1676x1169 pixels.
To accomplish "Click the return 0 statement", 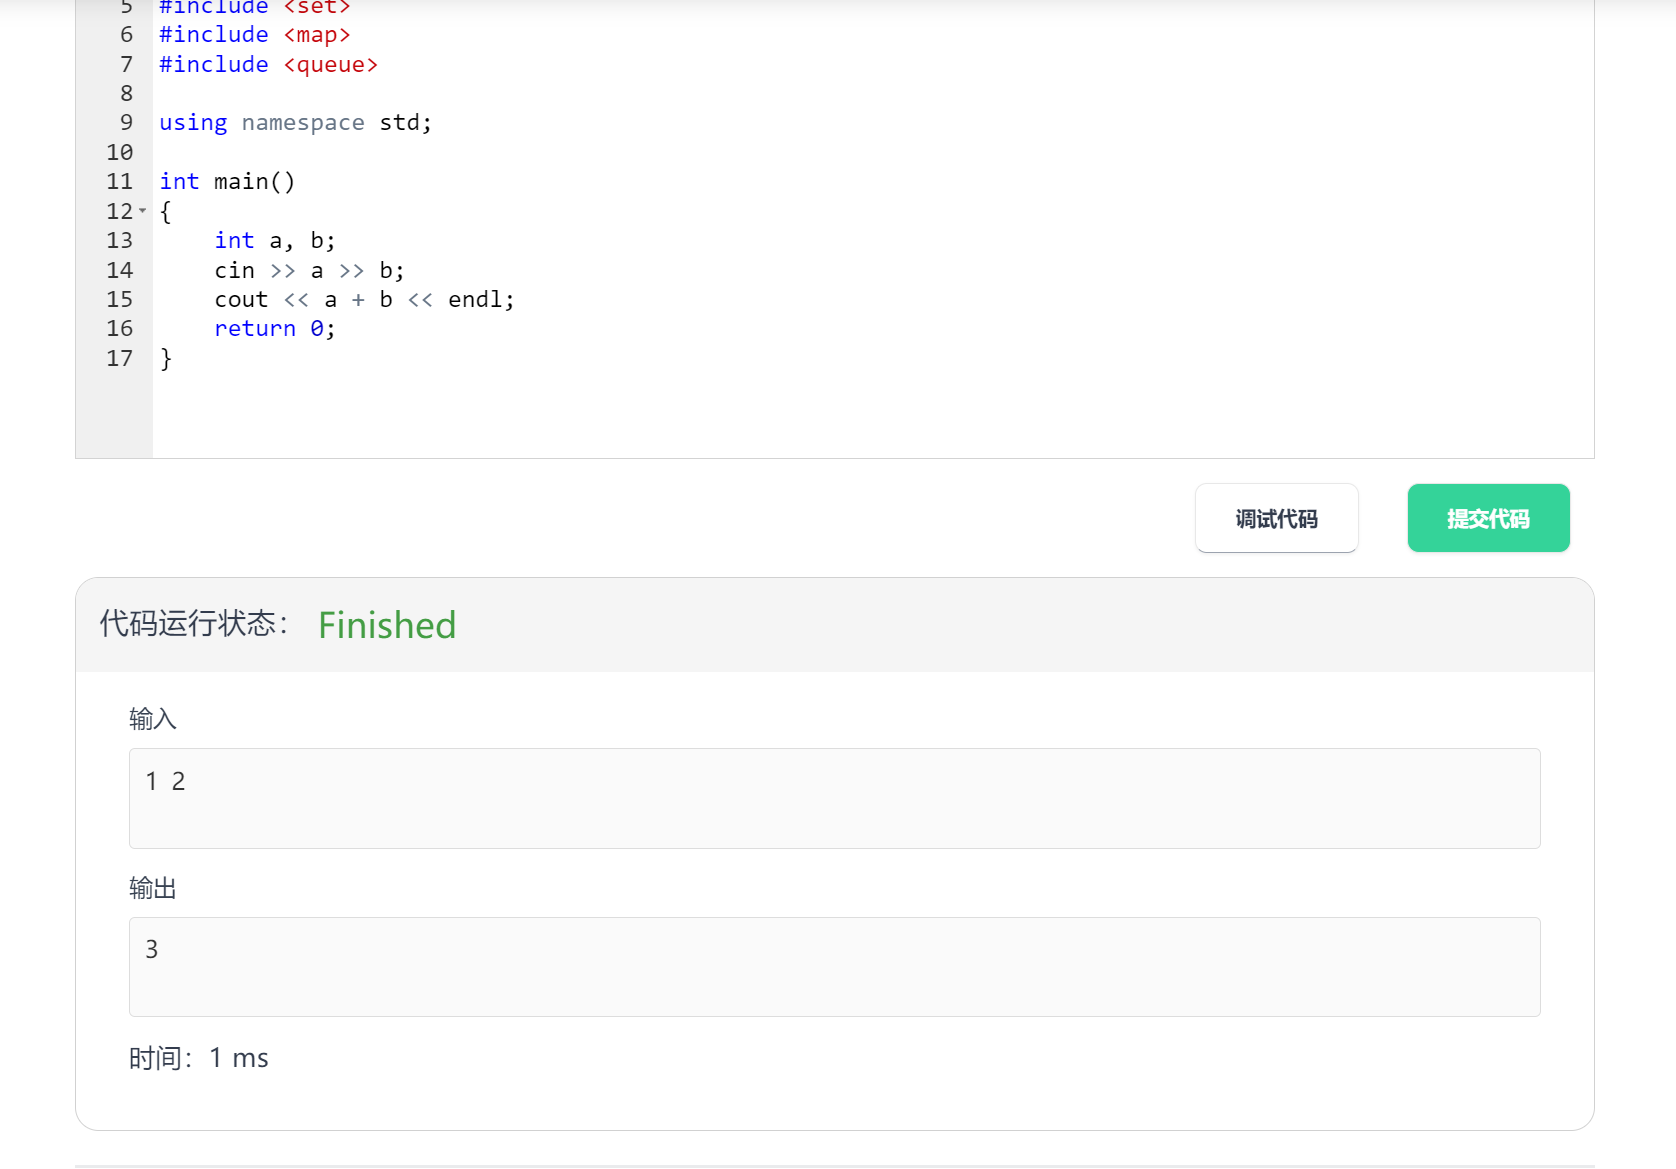I will tap(273, 328).
